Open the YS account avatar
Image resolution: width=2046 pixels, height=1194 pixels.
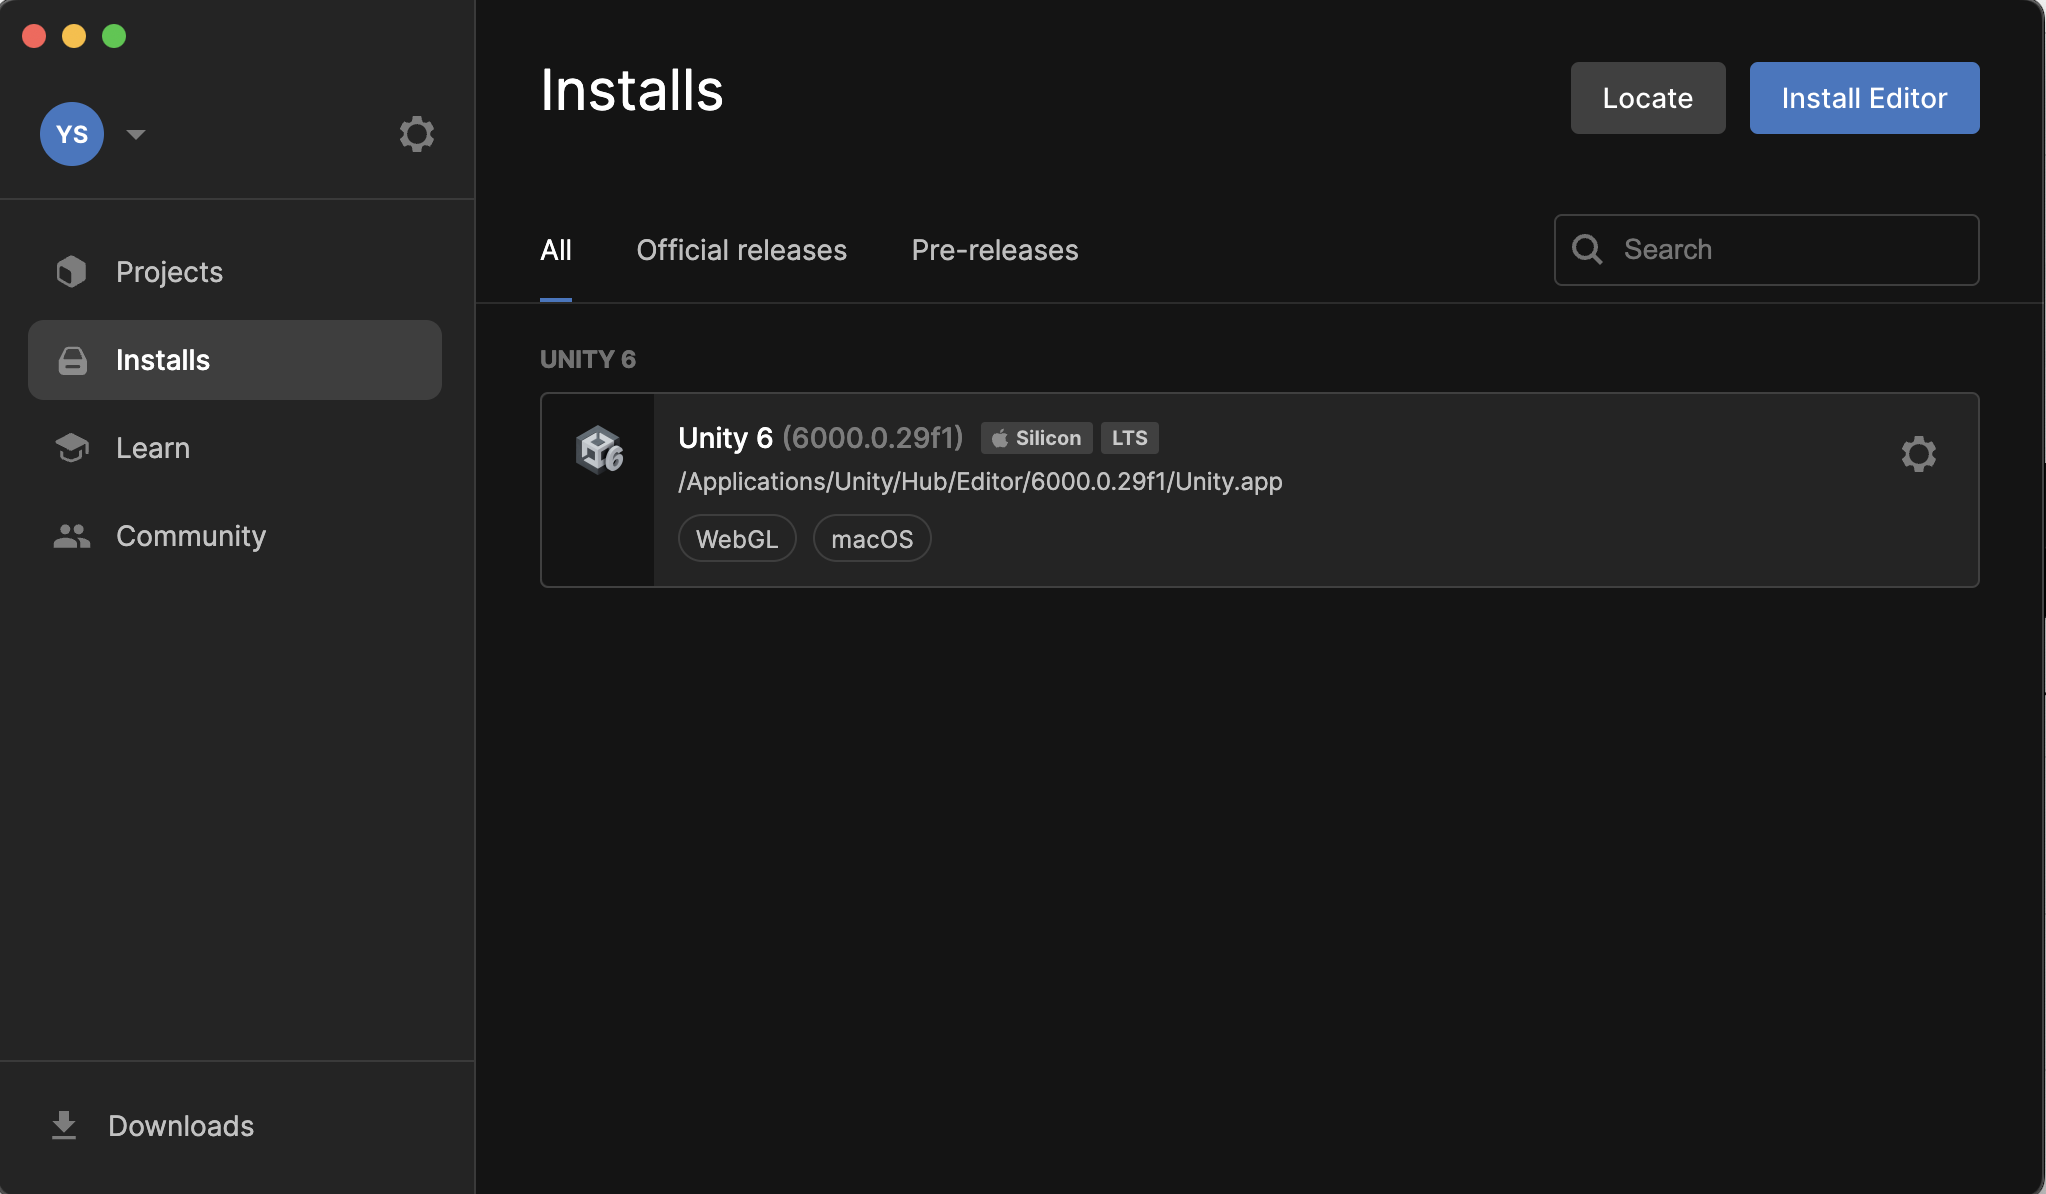(72, 134)
